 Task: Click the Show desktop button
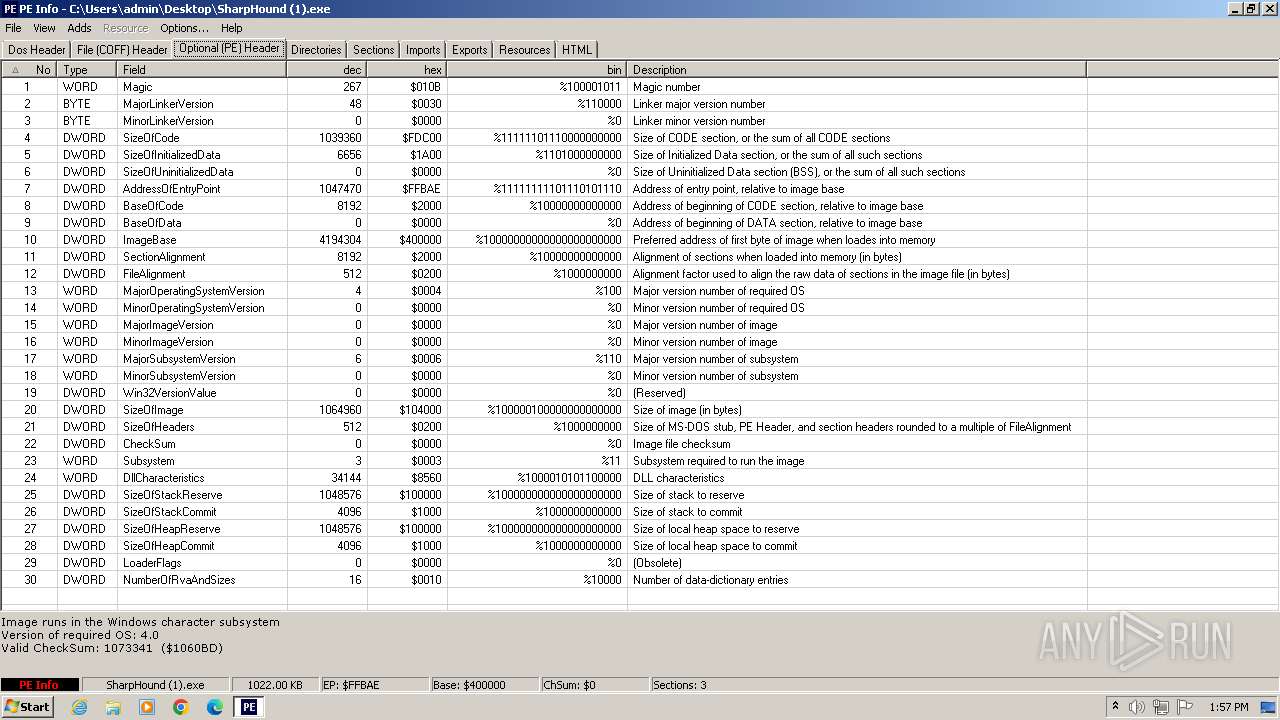click(1269, 707)
